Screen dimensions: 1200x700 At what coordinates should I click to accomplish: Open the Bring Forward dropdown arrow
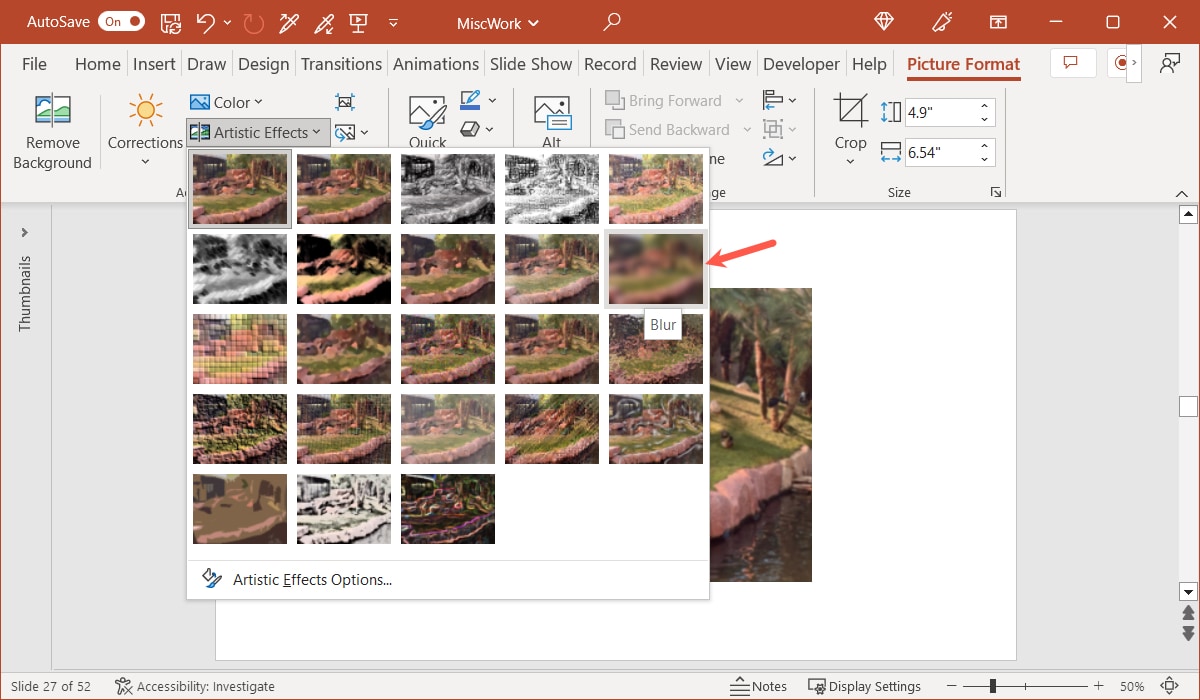(737, 100)
